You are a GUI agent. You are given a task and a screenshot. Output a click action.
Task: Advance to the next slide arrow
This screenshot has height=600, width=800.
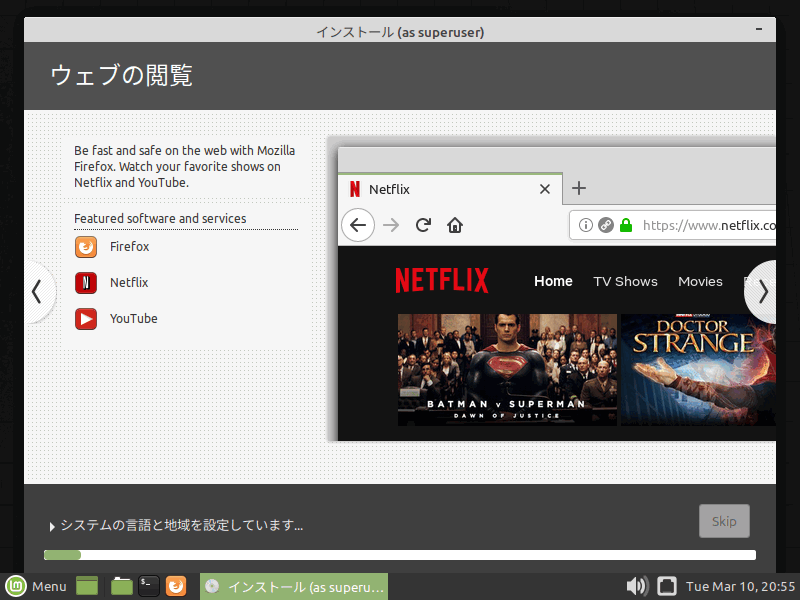(762, 292)
